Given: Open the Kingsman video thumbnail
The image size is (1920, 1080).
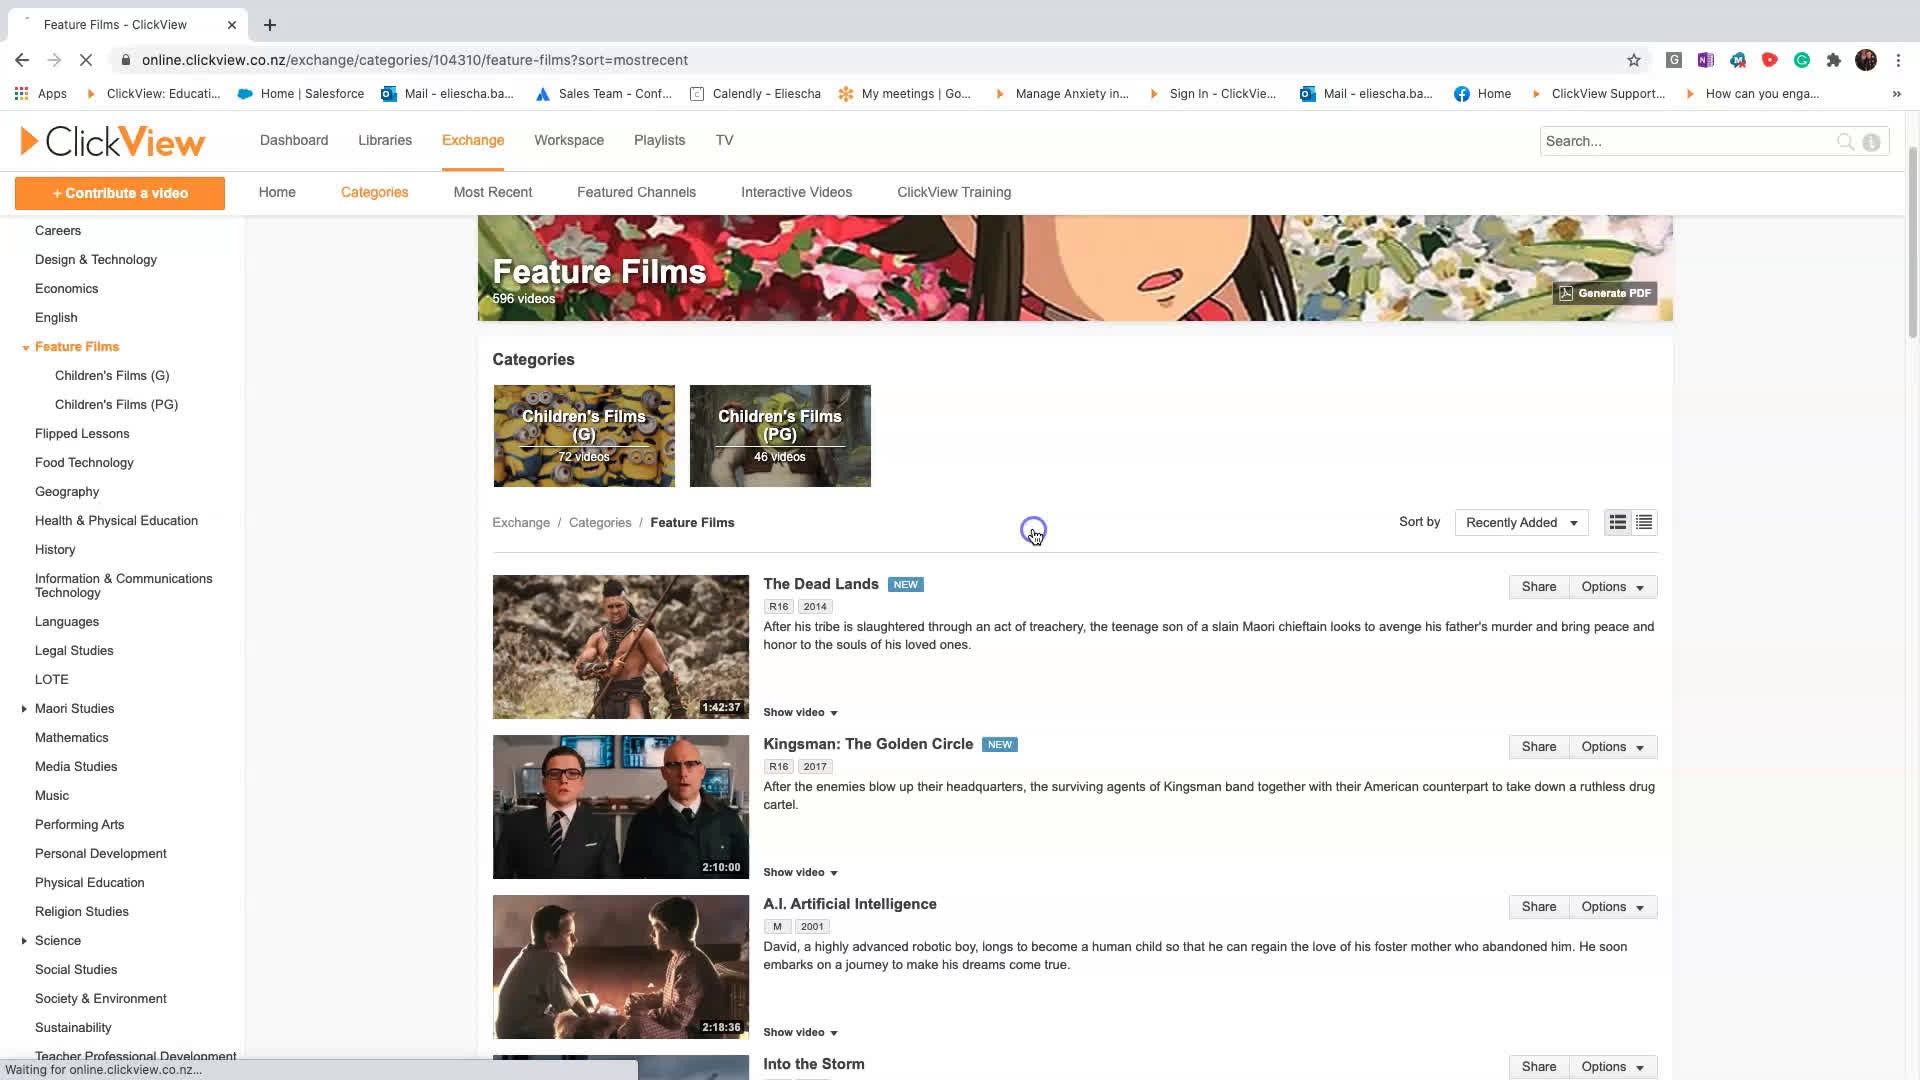Looking at the screenshot, I should click(x=620, y=807).
